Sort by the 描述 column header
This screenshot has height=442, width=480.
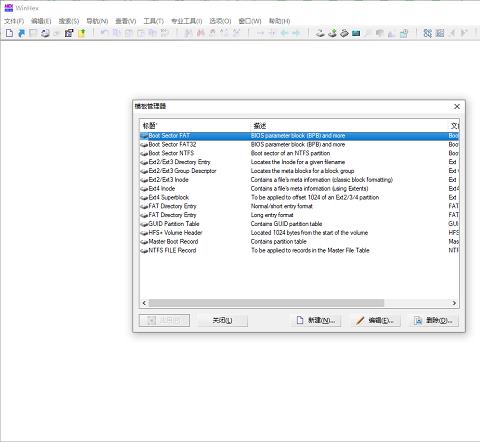click(x=349, y=126)
